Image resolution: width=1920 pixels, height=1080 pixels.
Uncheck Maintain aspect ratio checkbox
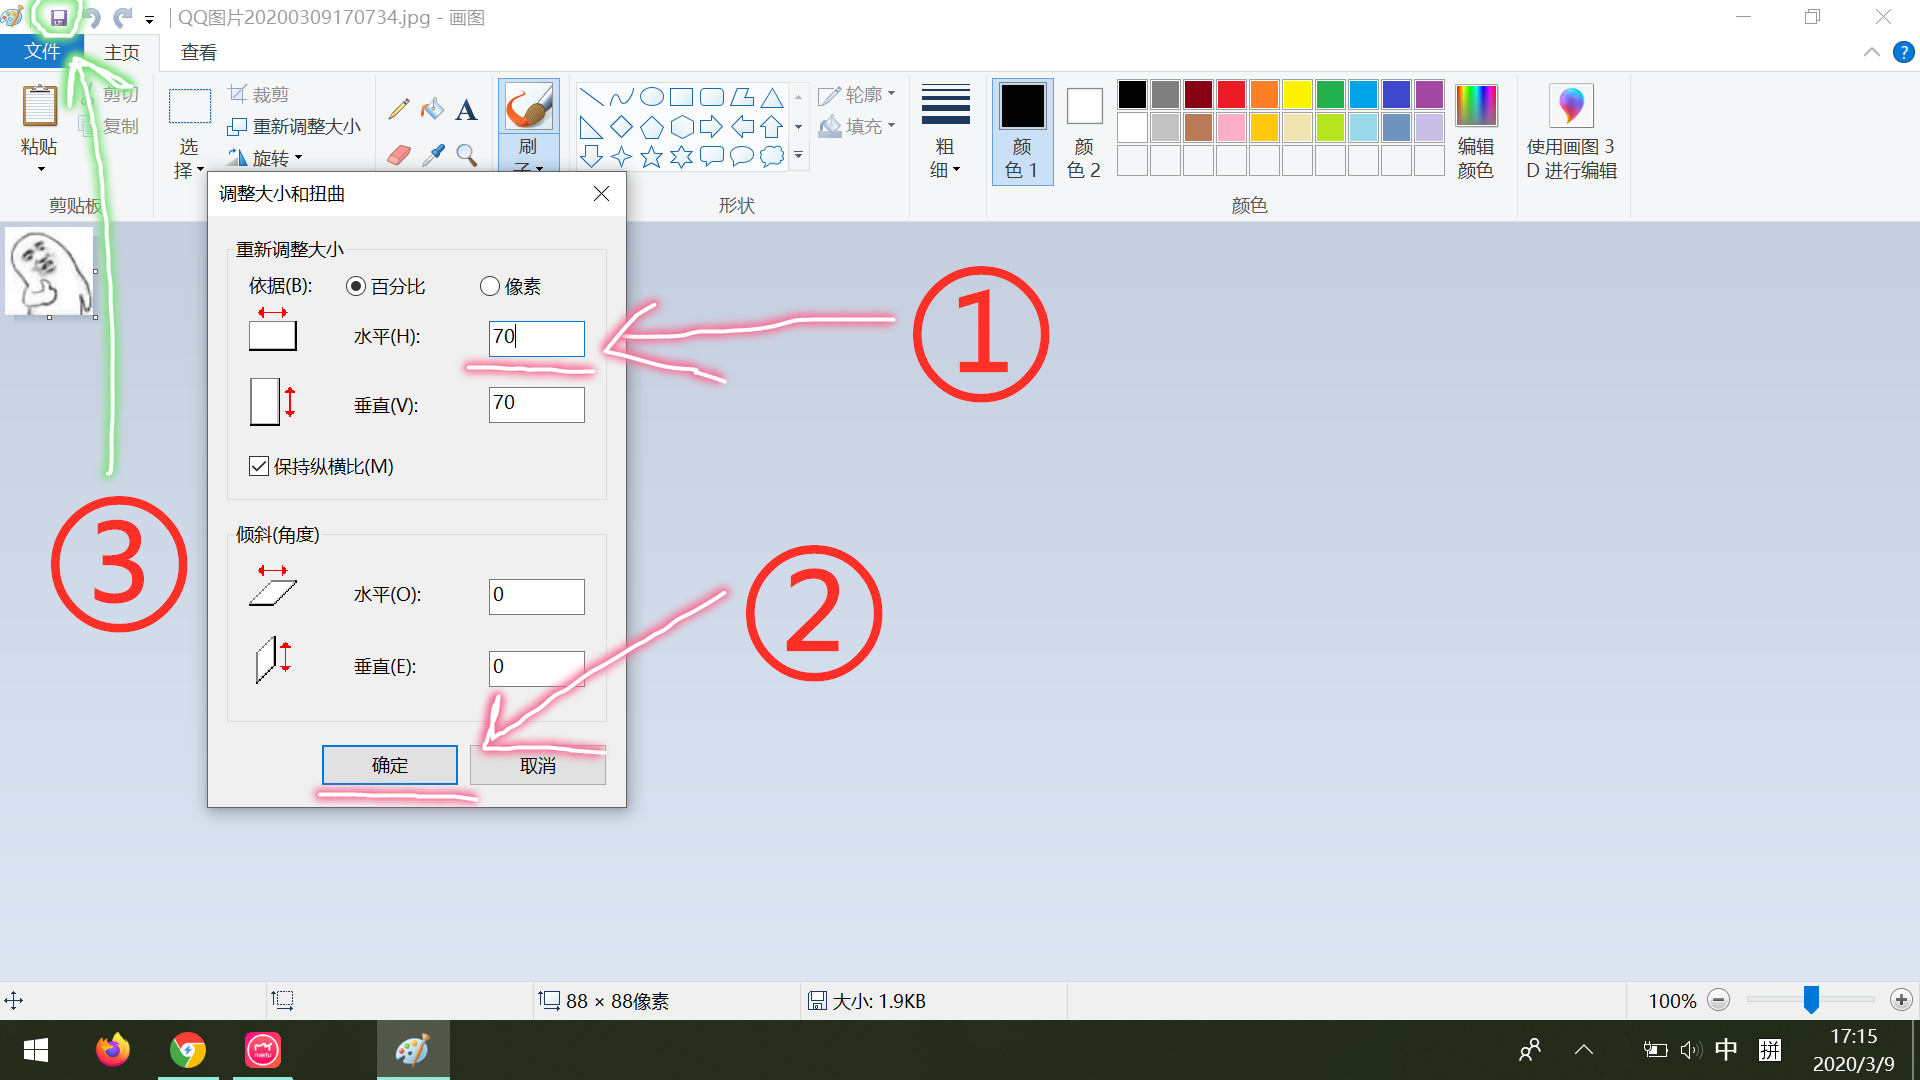point(259,466)
